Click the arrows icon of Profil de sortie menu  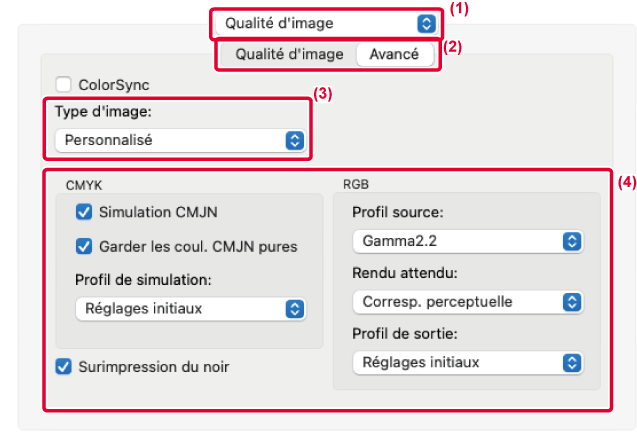click(x=572, y=362)
